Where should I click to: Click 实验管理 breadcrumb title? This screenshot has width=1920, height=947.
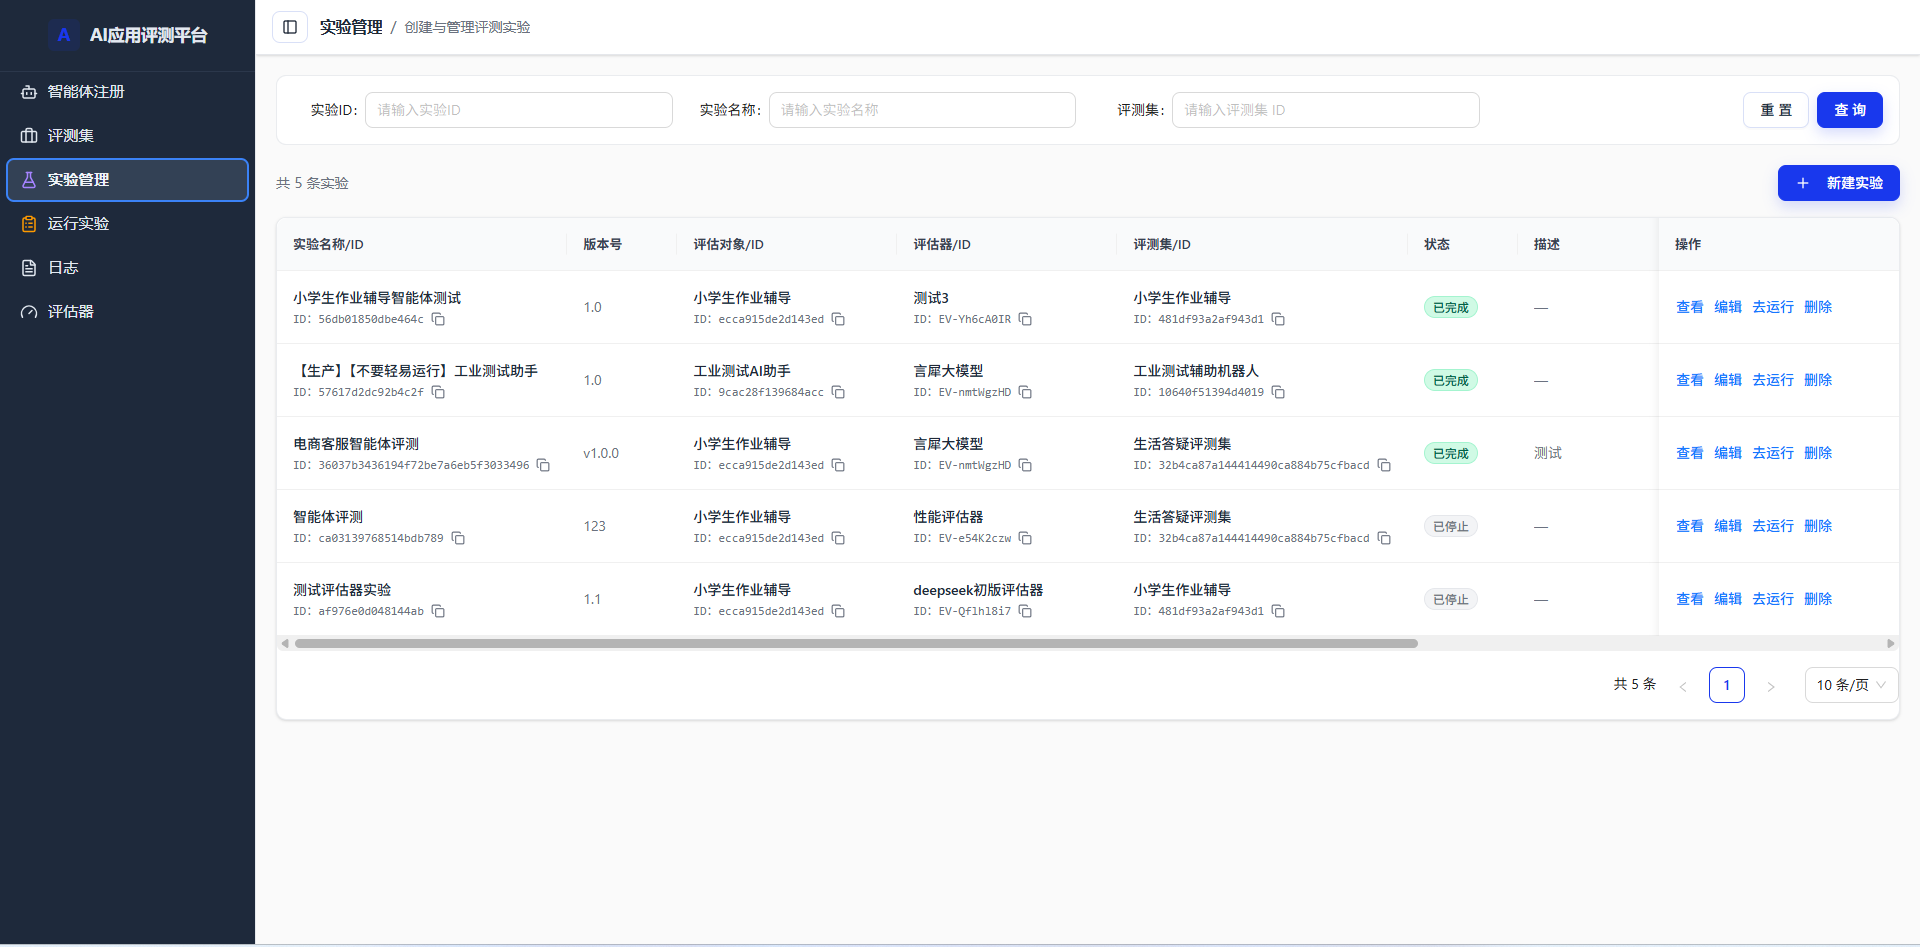351,27
